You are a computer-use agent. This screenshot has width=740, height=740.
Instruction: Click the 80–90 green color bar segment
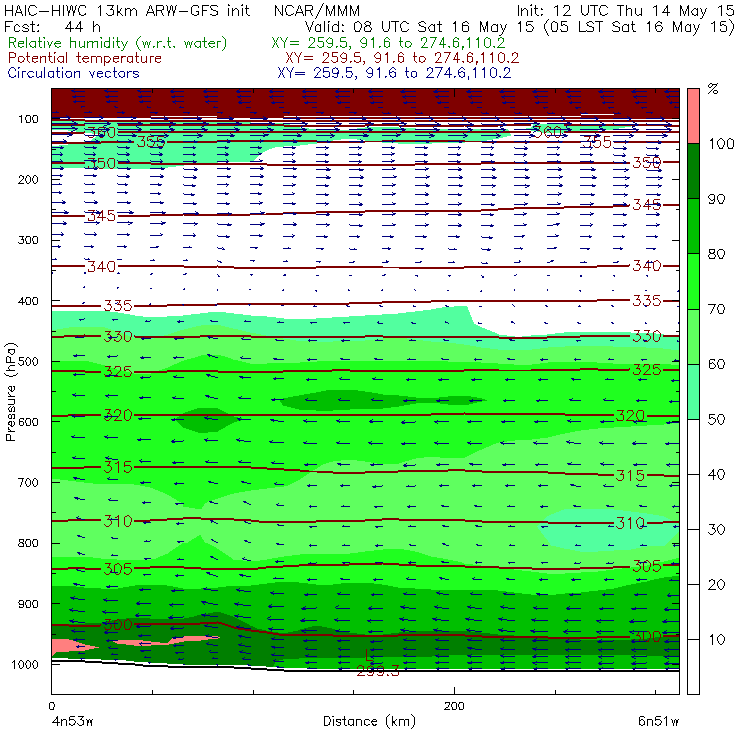click(693, 226)
